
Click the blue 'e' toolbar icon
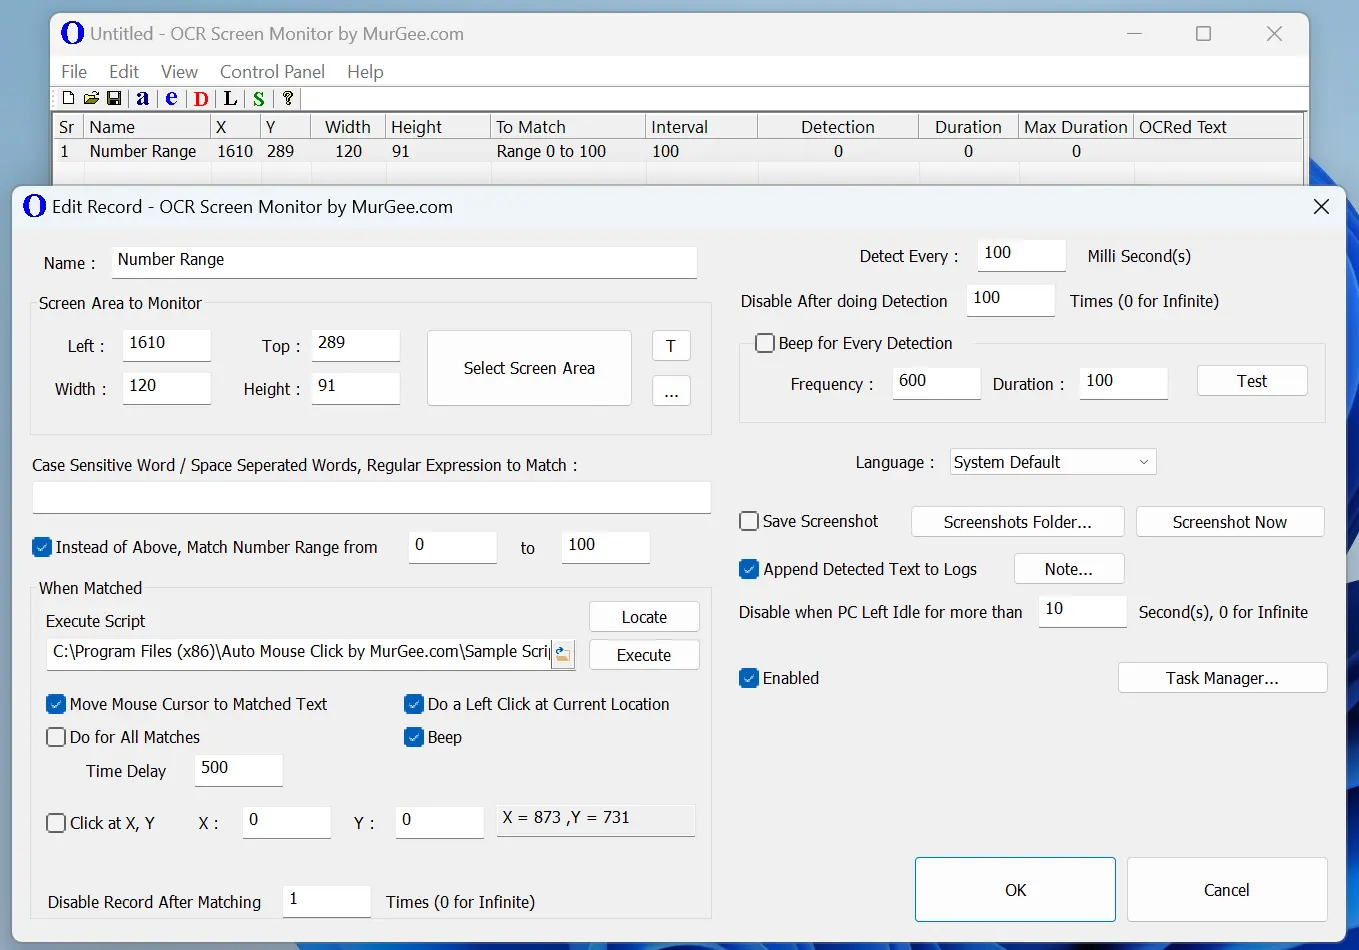(x=172, y=98)
